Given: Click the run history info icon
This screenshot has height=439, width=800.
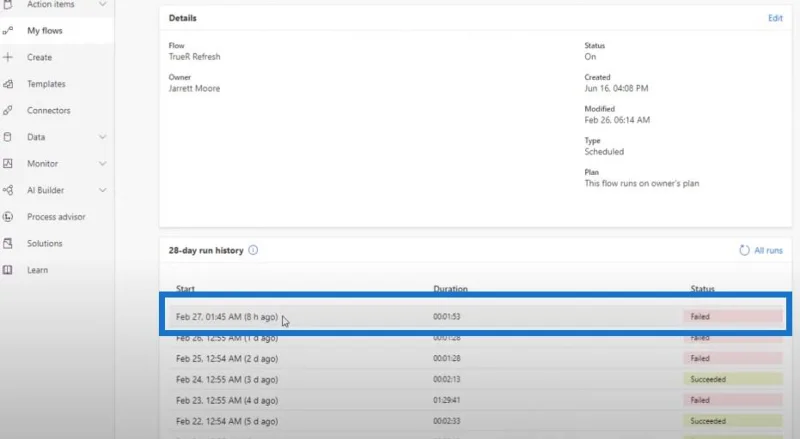Looking at the screenshot, I should [253, 250].
